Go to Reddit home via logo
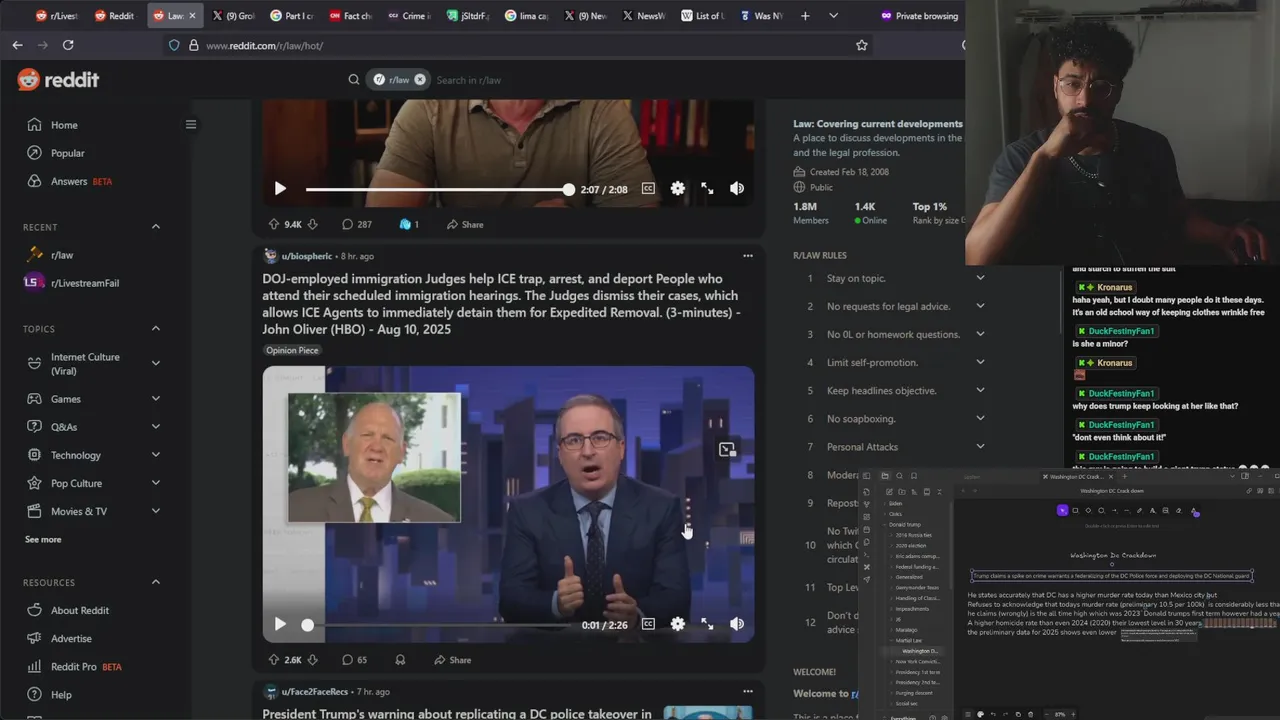This screenshot has height=720, width=1280. tap(59, 80)
